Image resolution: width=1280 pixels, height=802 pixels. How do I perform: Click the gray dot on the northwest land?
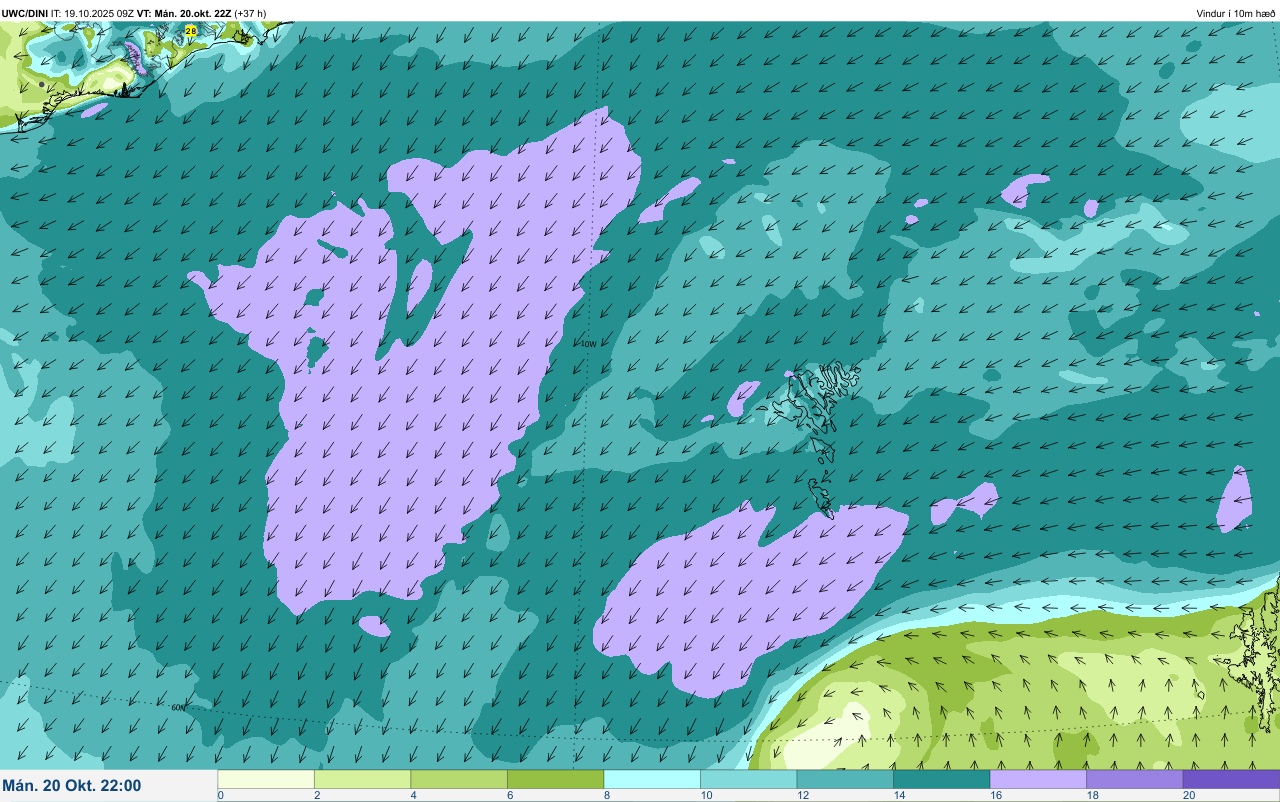click(41, 85)
